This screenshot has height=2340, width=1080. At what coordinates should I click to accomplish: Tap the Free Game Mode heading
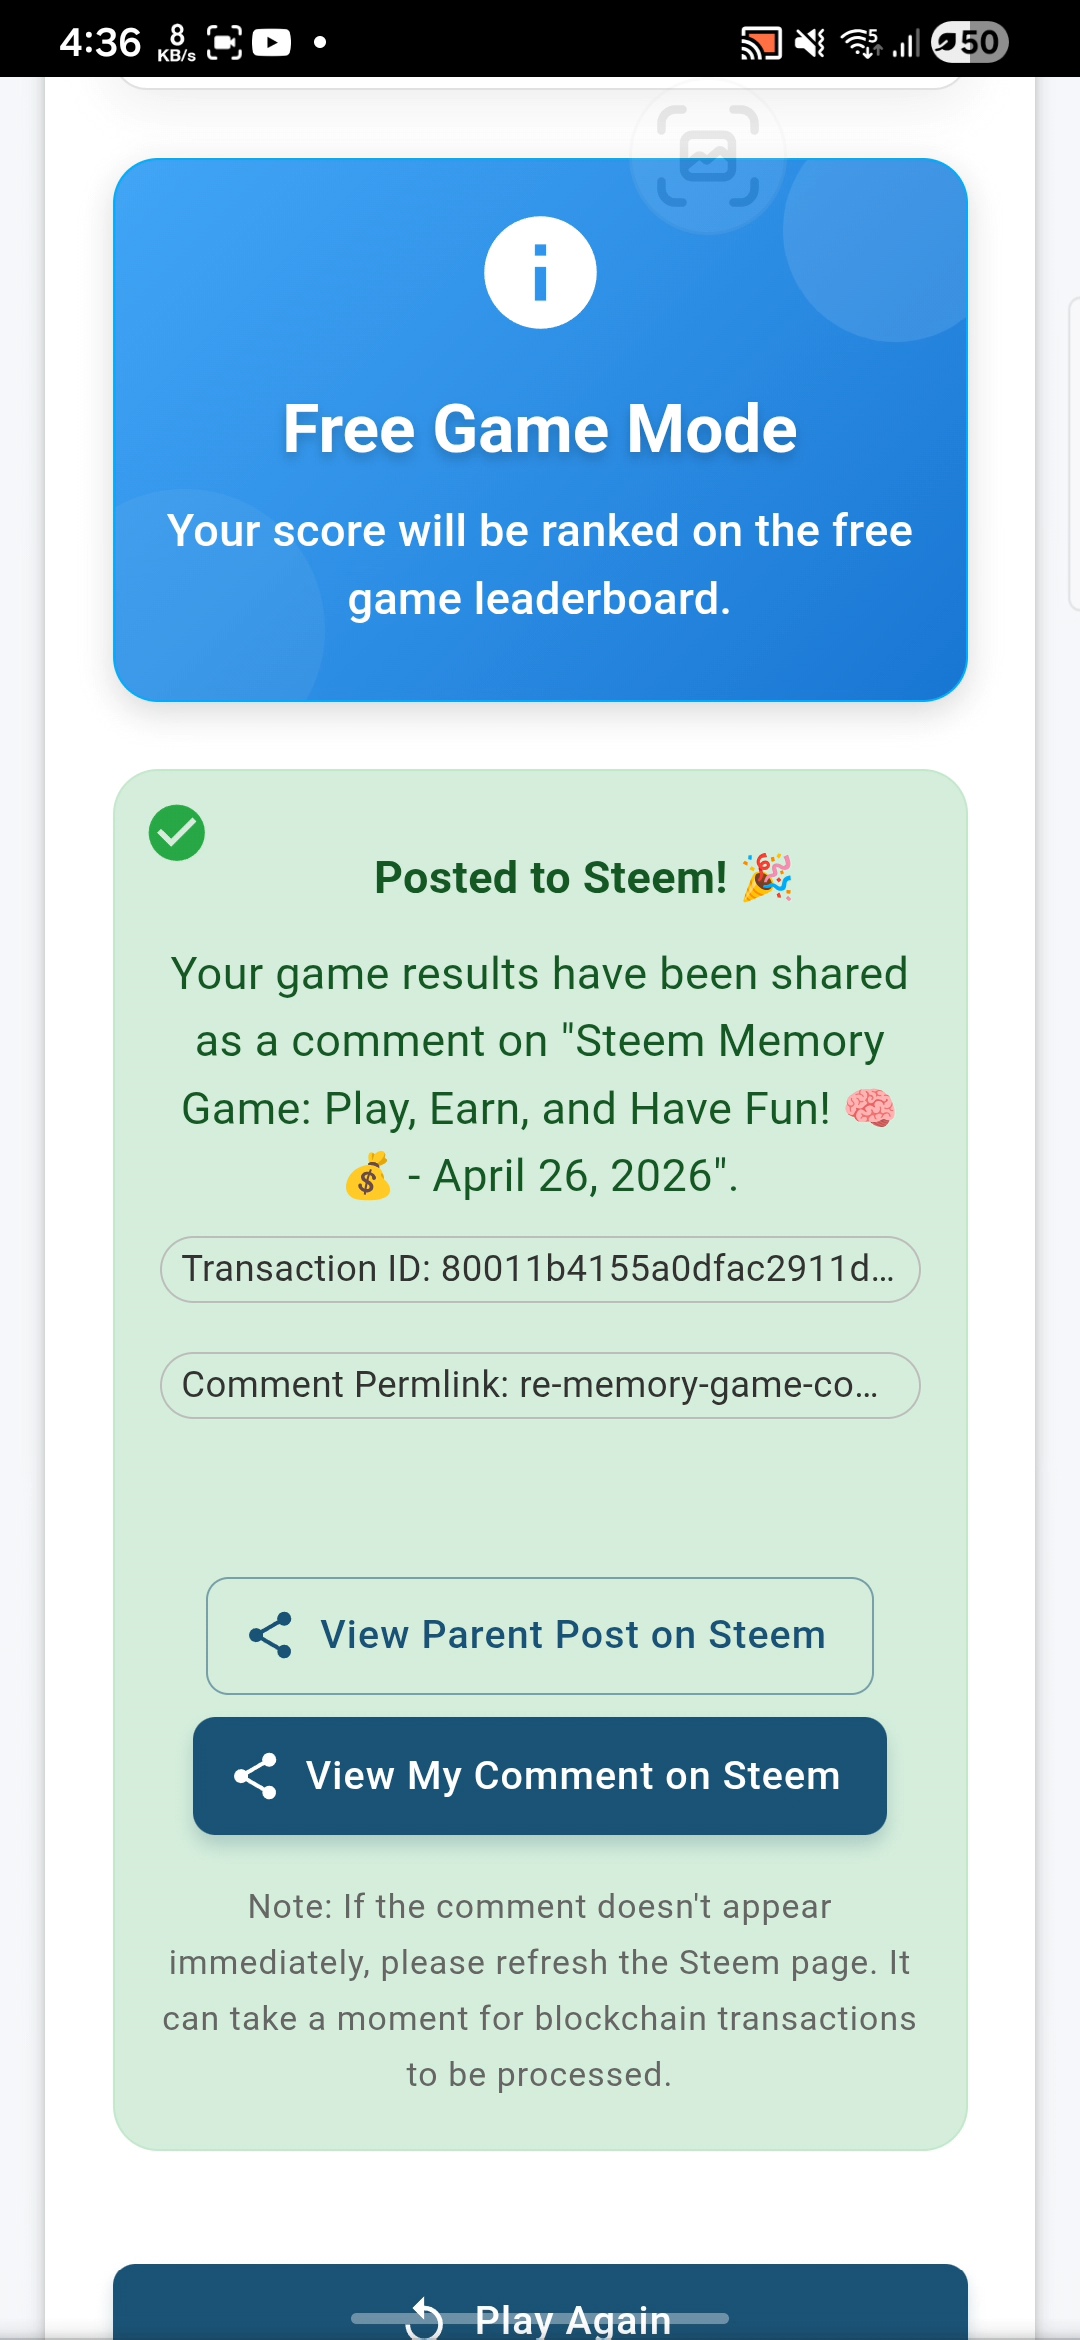[540, 429]
